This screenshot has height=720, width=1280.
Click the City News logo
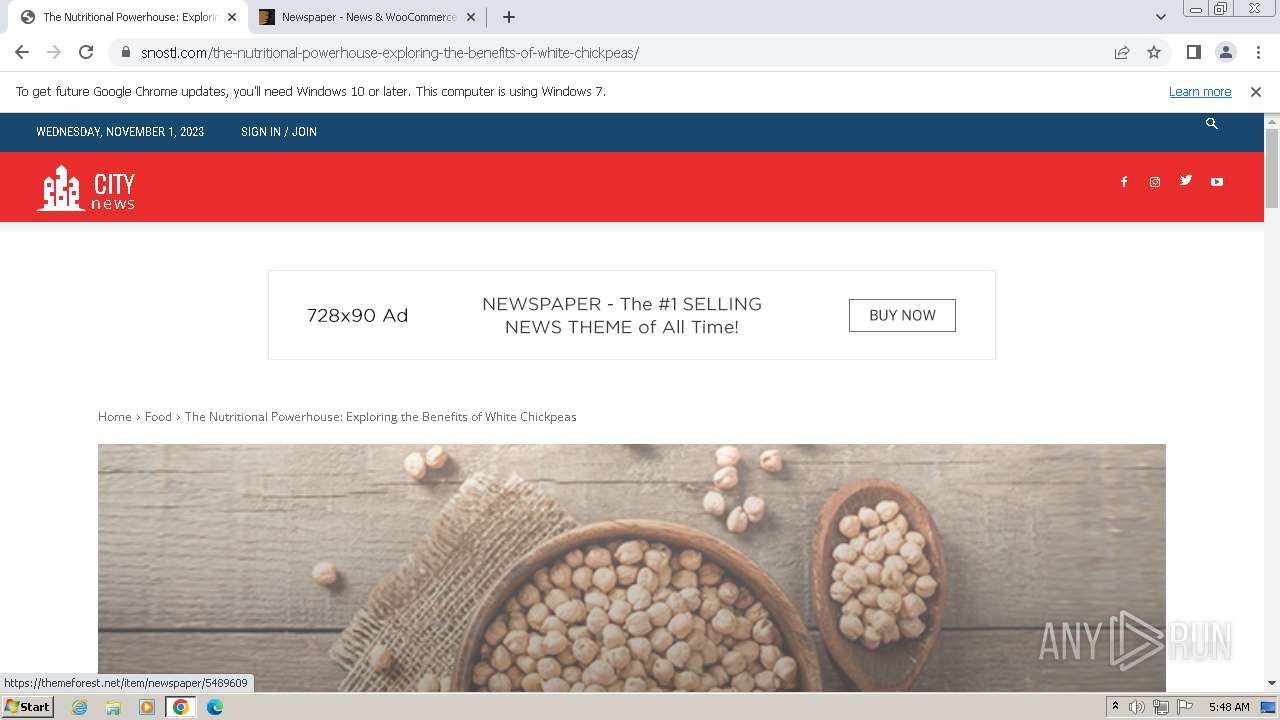click(86, 187)
